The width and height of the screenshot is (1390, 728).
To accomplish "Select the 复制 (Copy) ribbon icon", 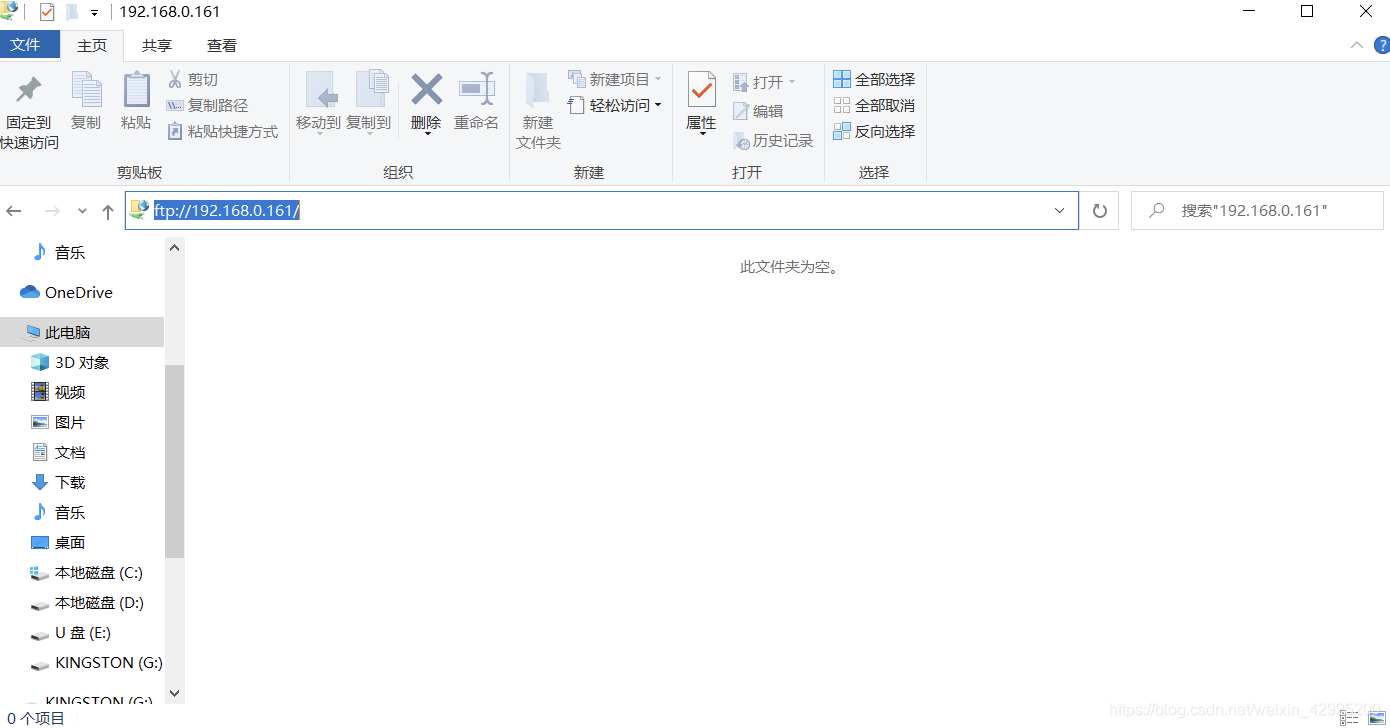I will click(86, 104).
